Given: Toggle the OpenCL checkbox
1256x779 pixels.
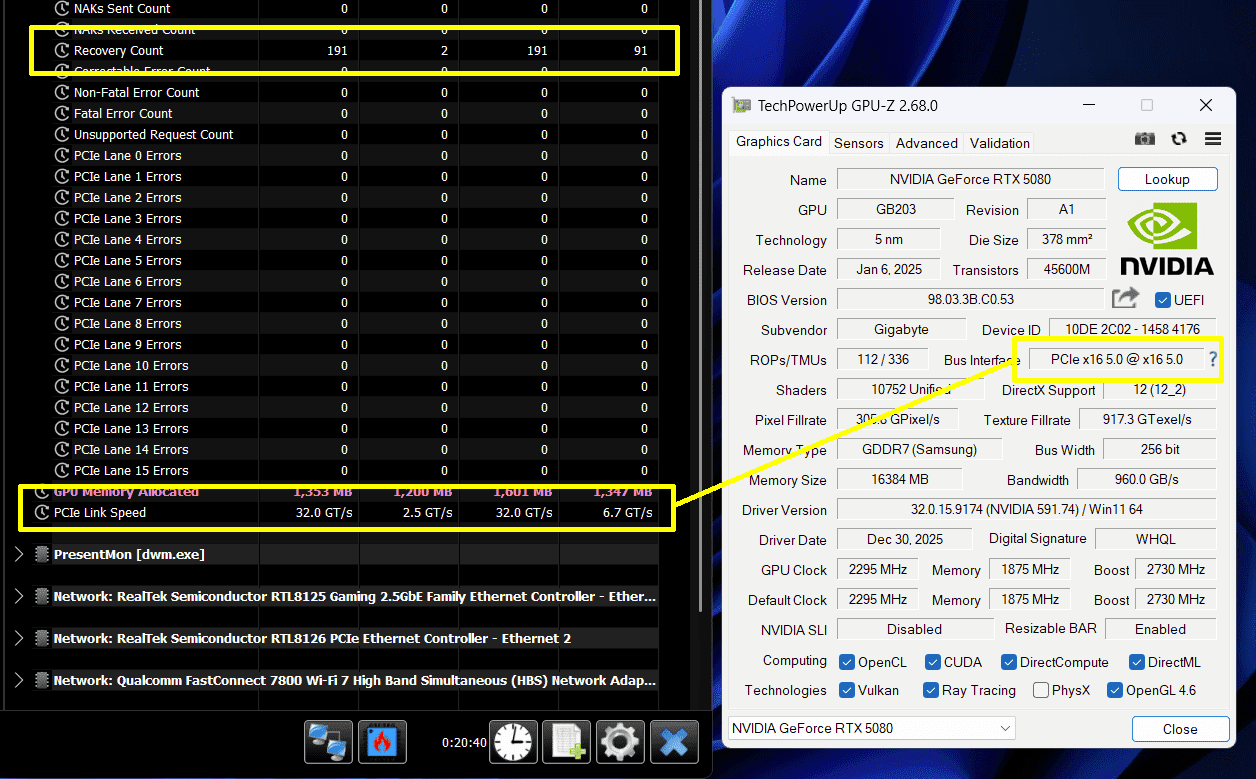Looking at the screenshot, I should coord(846,662).
